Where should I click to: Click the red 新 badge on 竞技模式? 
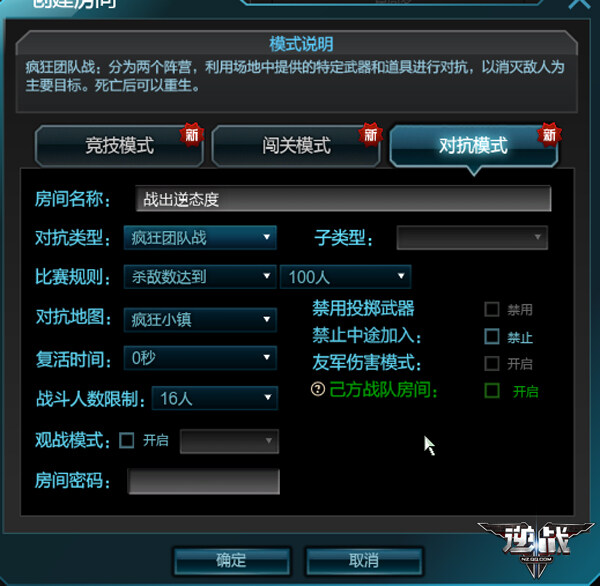(x=192, y=134)
